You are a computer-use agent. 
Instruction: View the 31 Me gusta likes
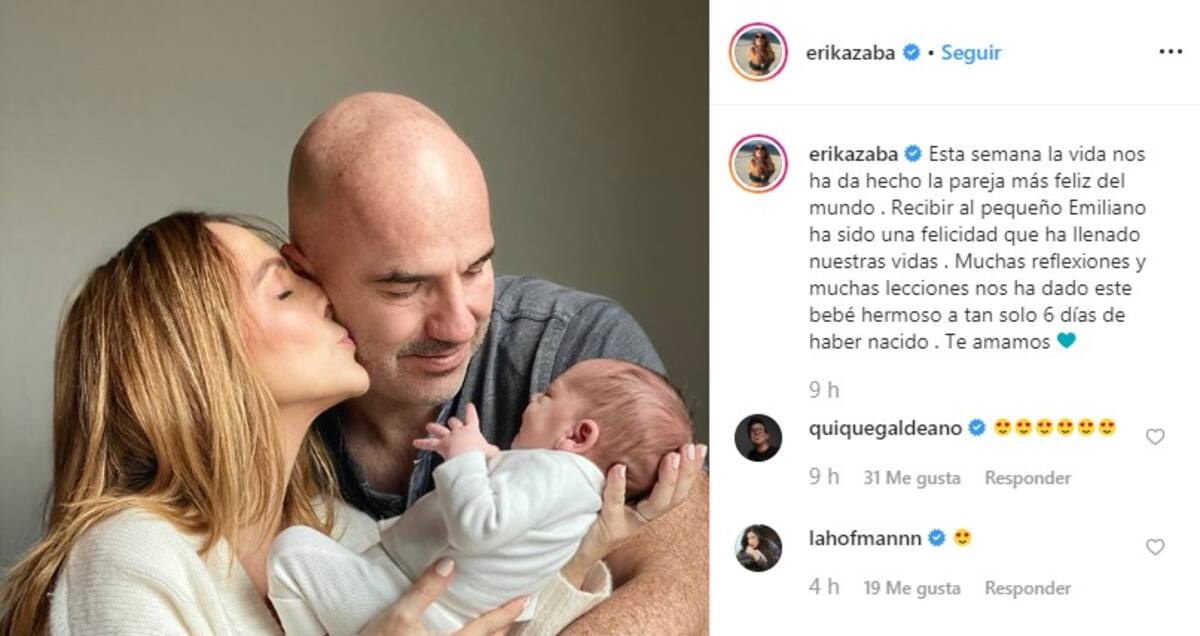[911, 478]
